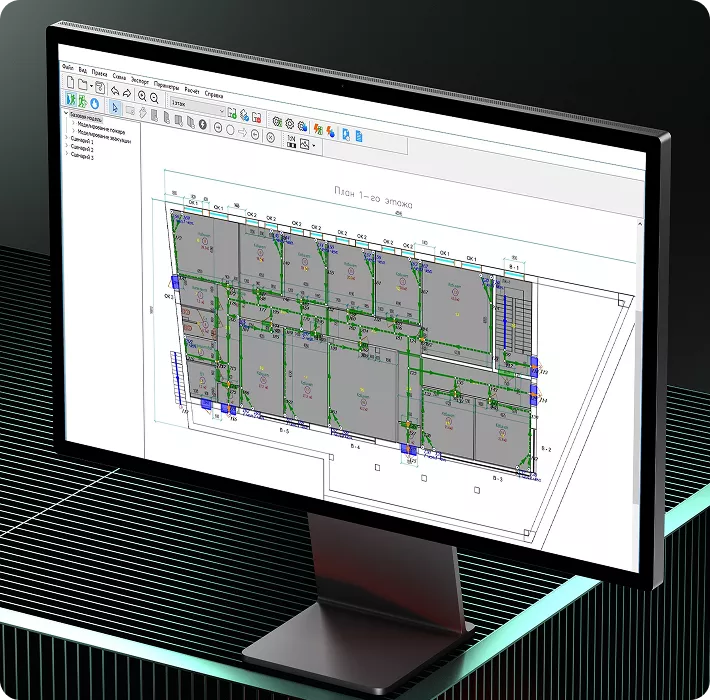
Task: Open fire settings gear with blue flame
Action: (x=302, y=126)
